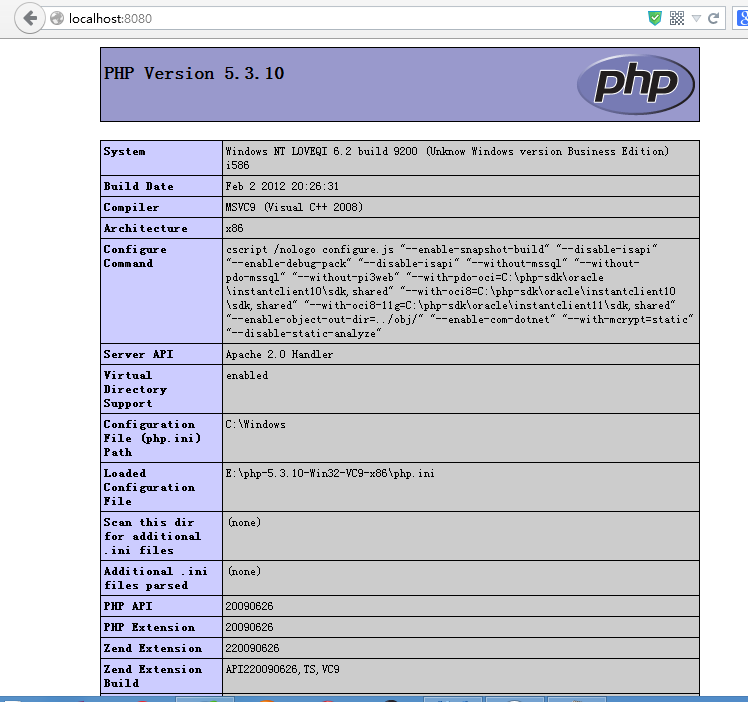The image size is (748, 702).
Task: Expand the address bar history dropdown arrow
Action: coord(696,19)
